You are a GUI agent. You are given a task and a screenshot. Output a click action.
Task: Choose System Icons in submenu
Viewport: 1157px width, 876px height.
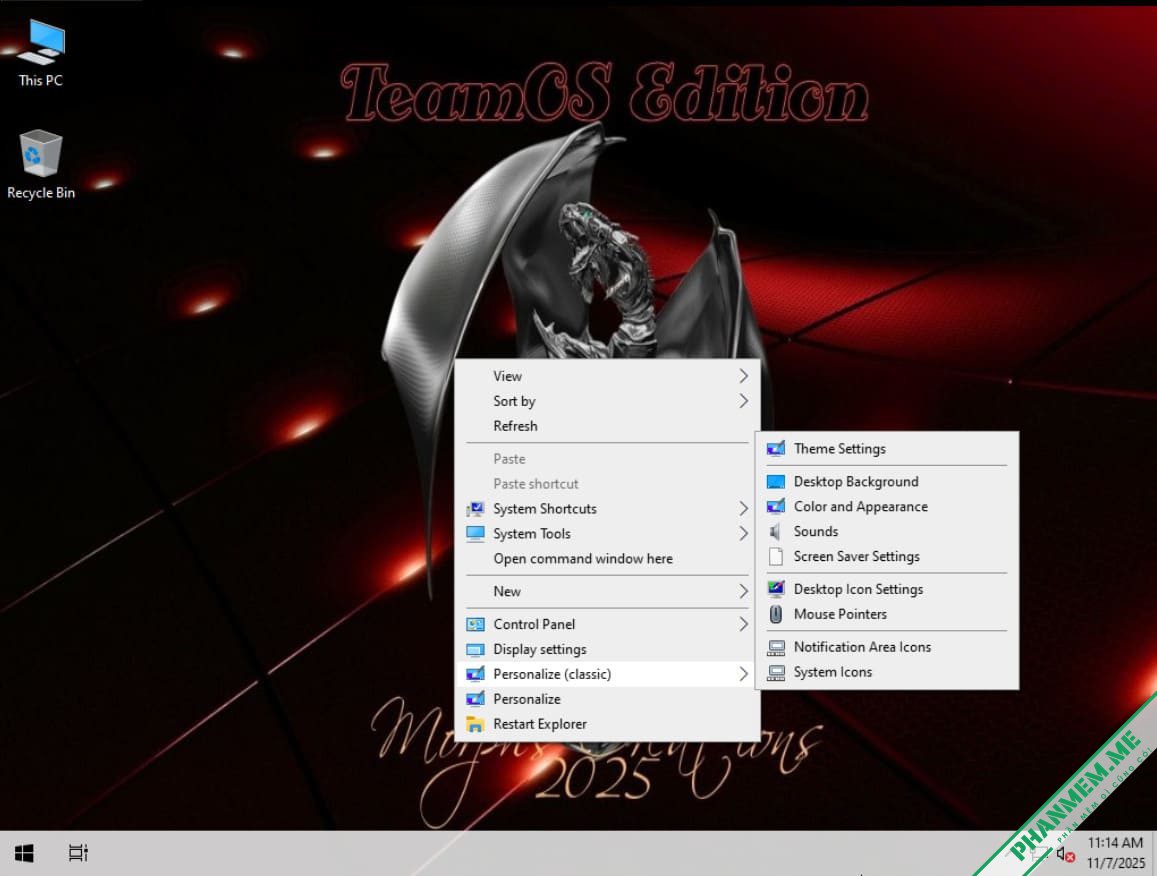887,672
